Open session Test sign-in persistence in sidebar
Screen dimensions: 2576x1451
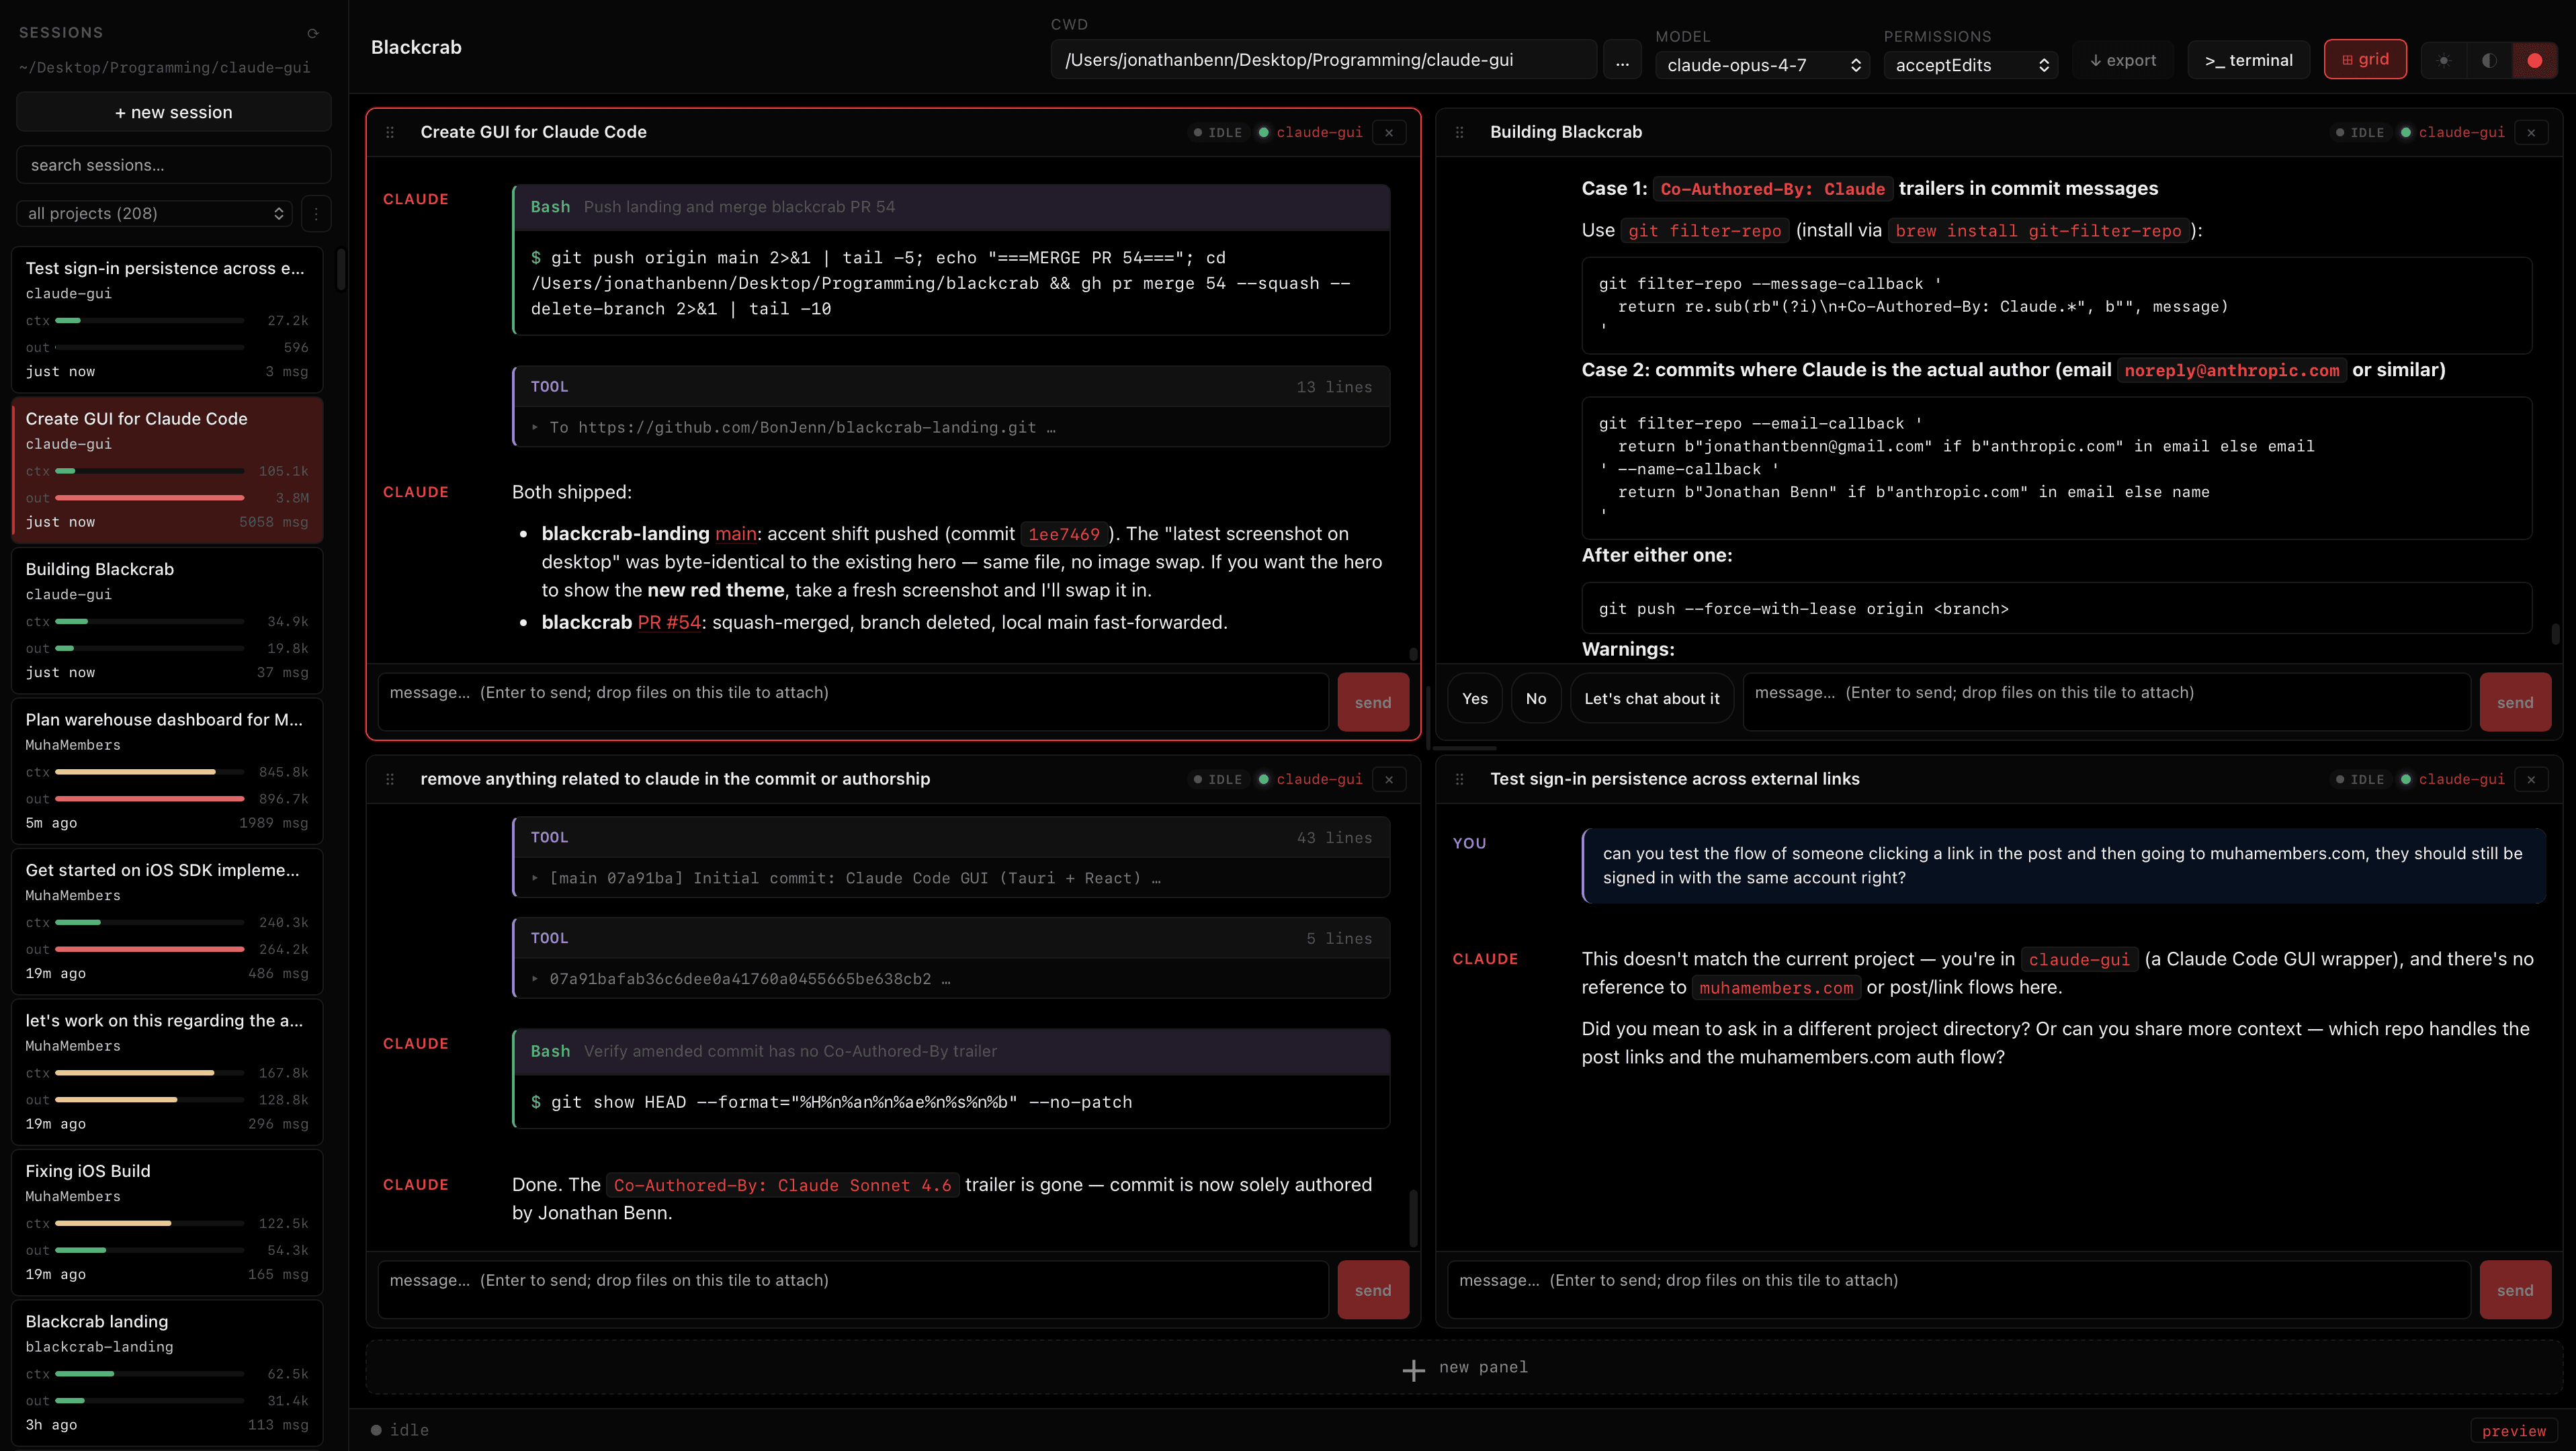(x=167, y=319)
